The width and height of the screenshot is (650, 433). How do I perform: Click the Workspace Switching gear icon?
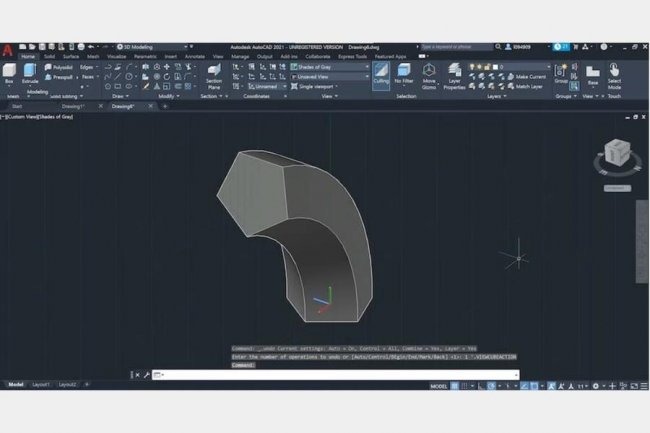pyautogui.click(x=596, y=386)
